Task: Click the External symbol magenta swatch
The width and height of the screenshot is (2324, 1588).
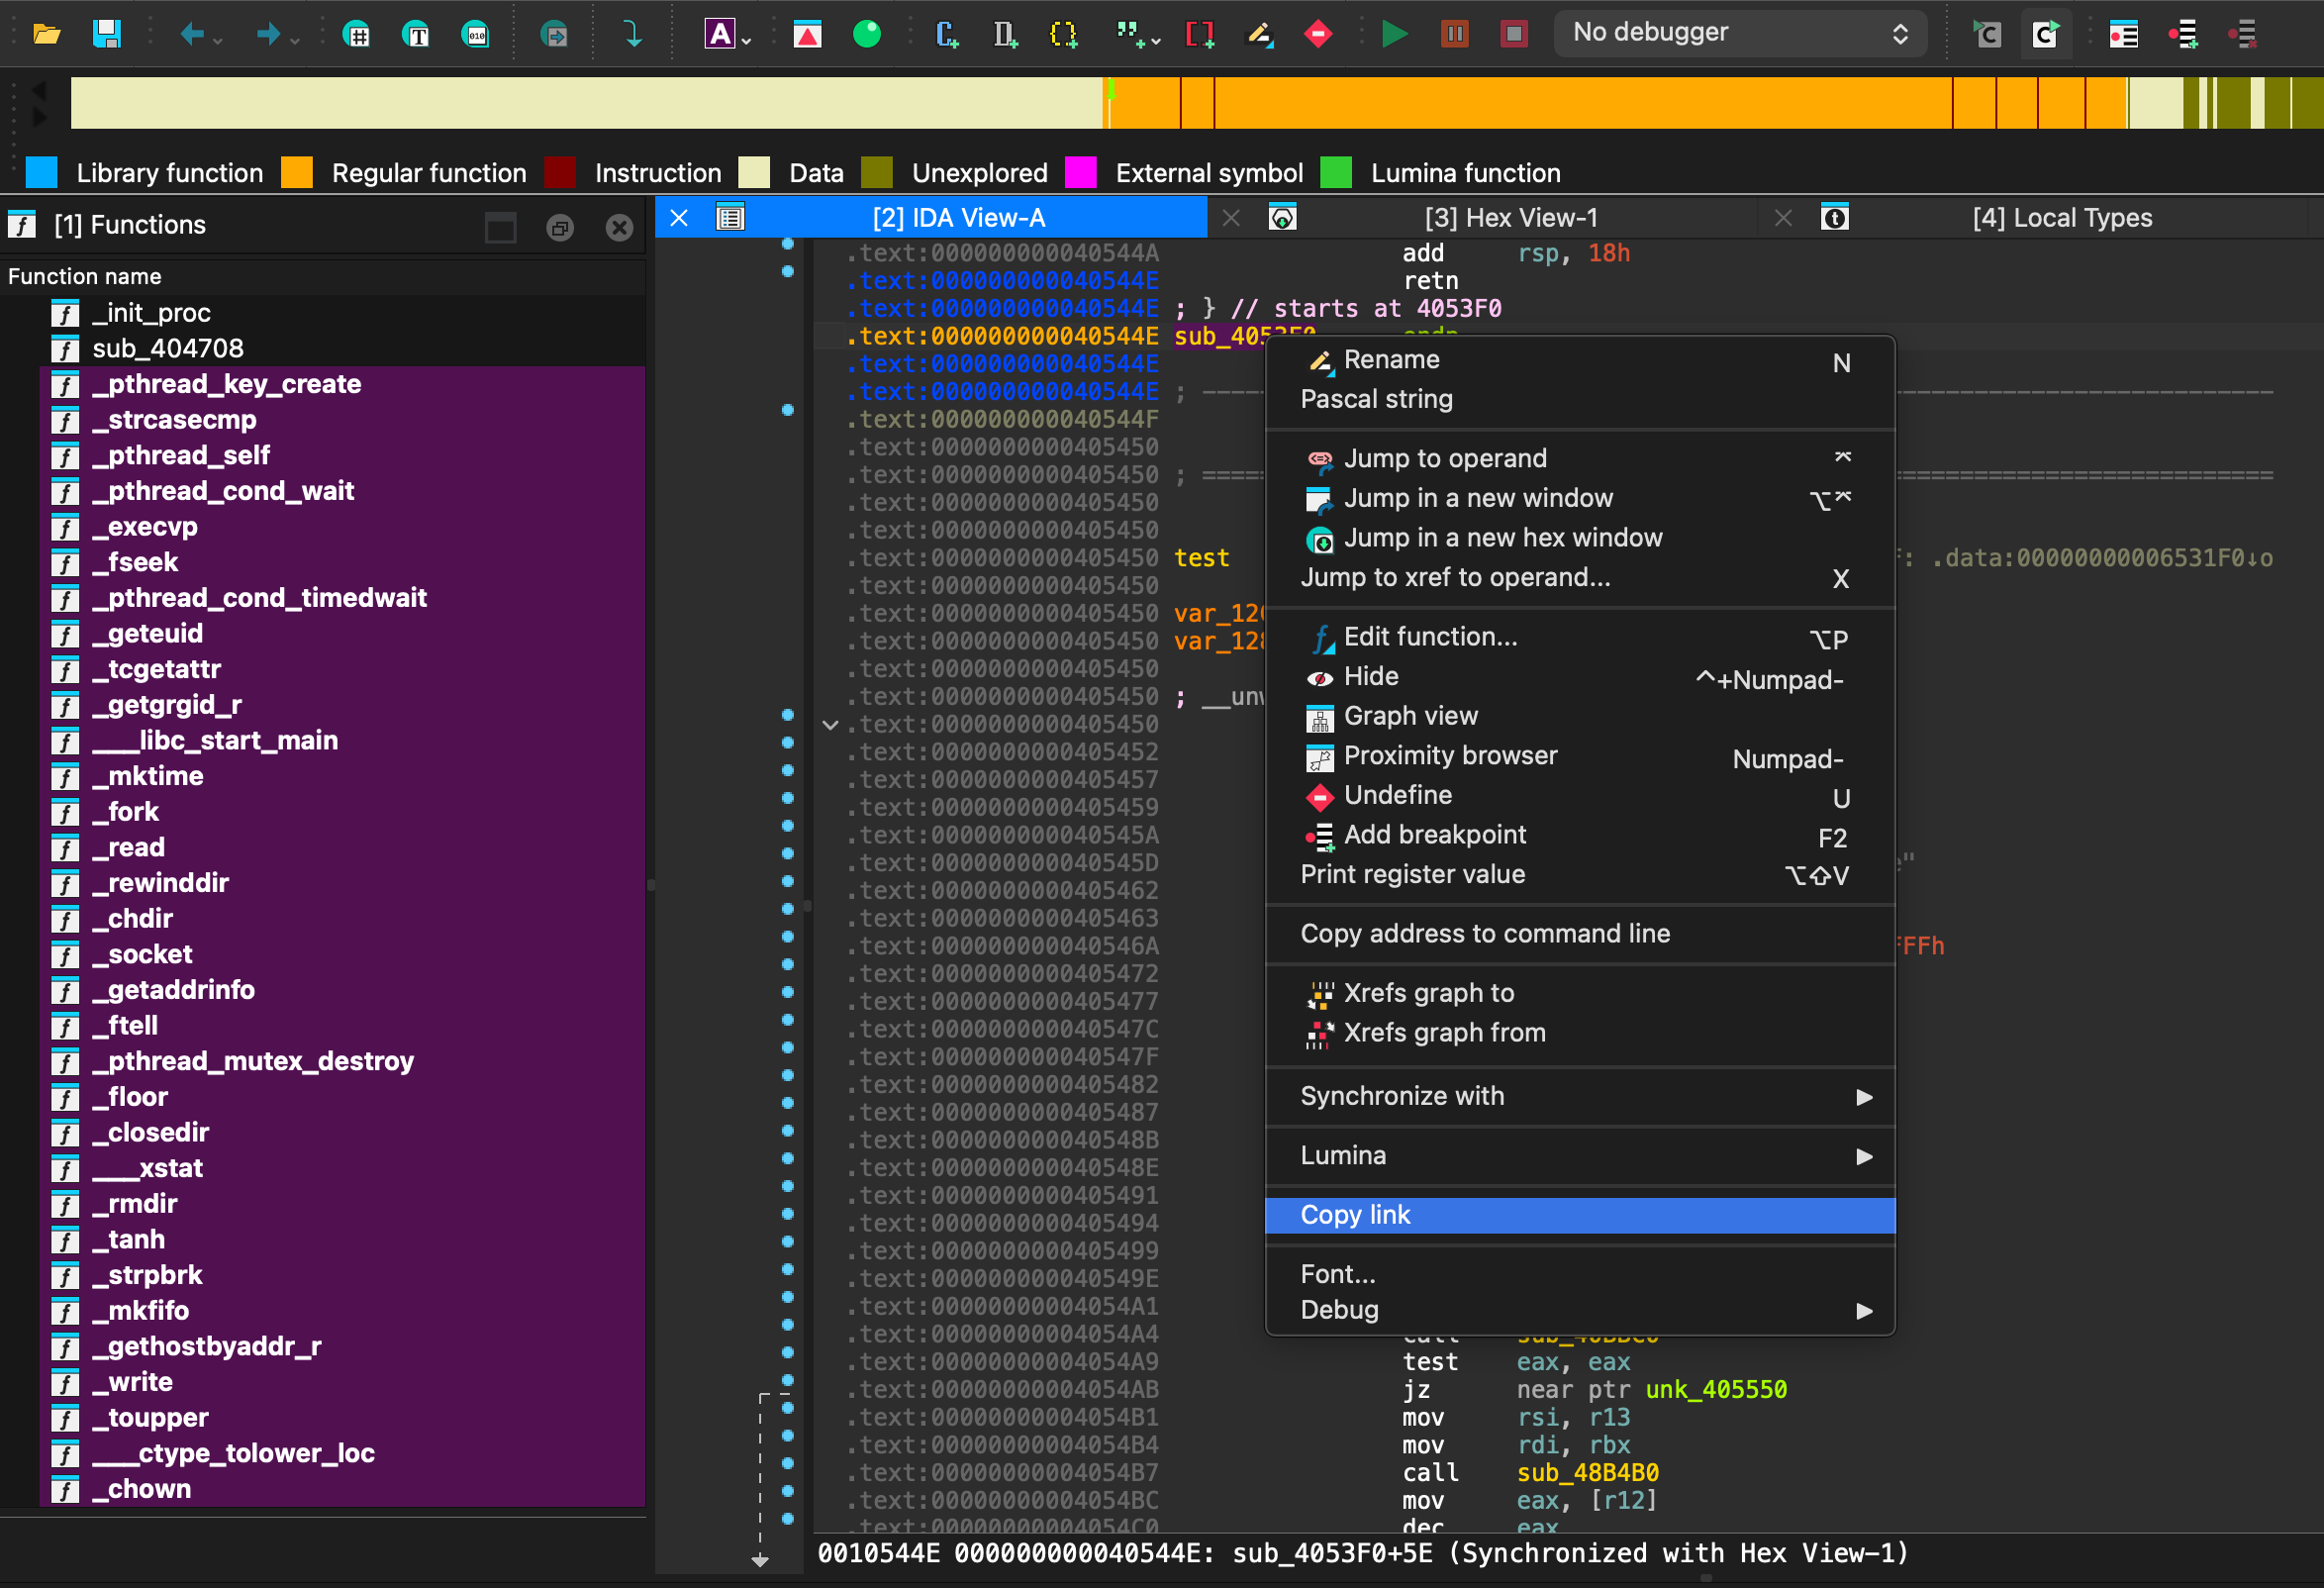Action: 1081,172
